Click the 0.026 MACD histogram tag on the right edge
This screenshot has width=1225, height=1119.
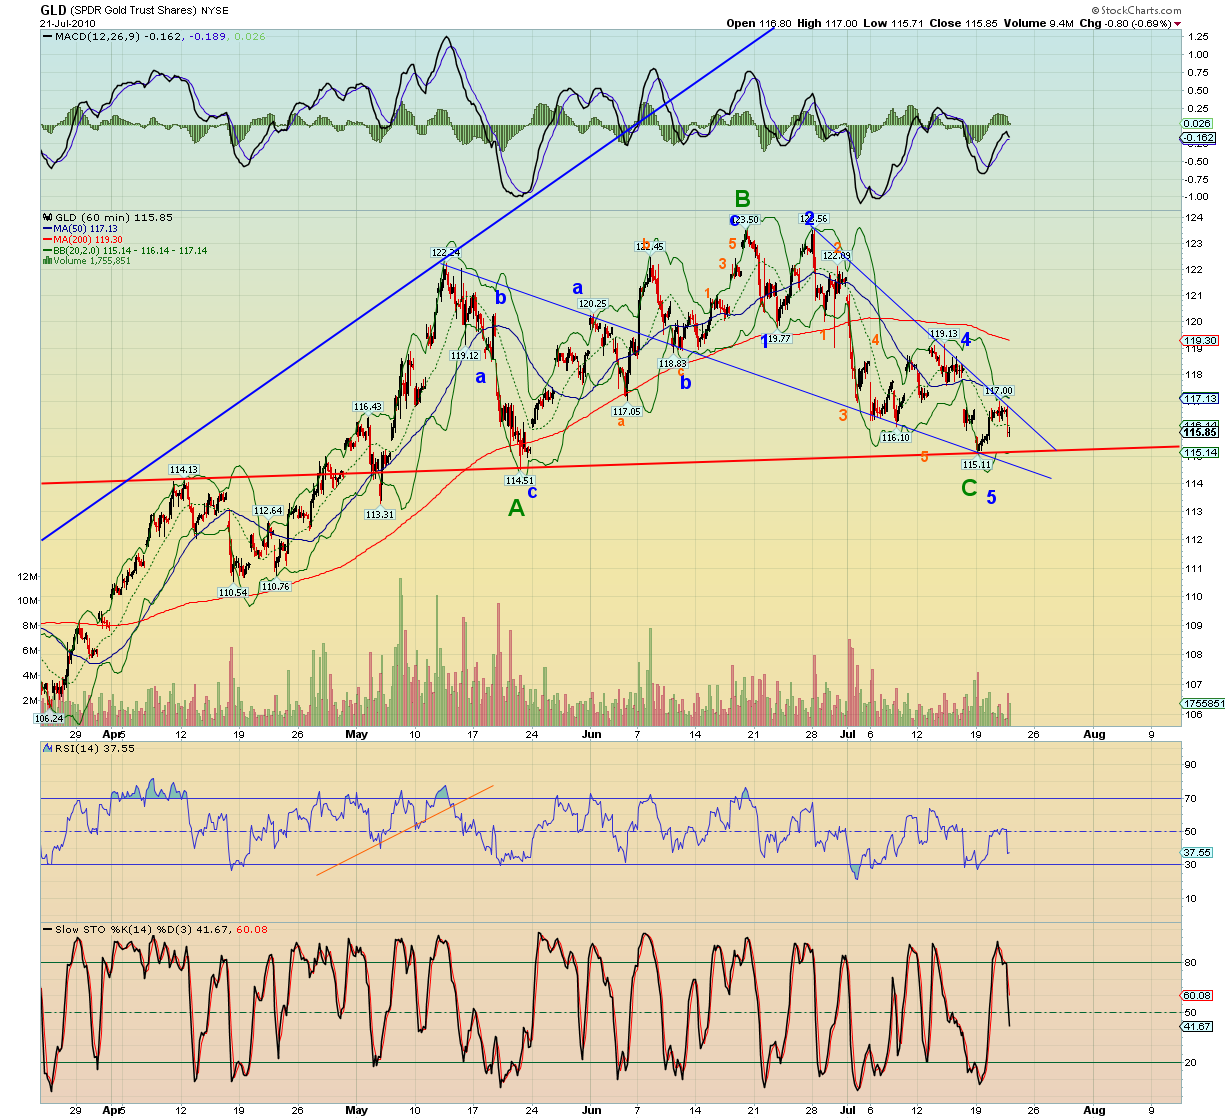1197,124
